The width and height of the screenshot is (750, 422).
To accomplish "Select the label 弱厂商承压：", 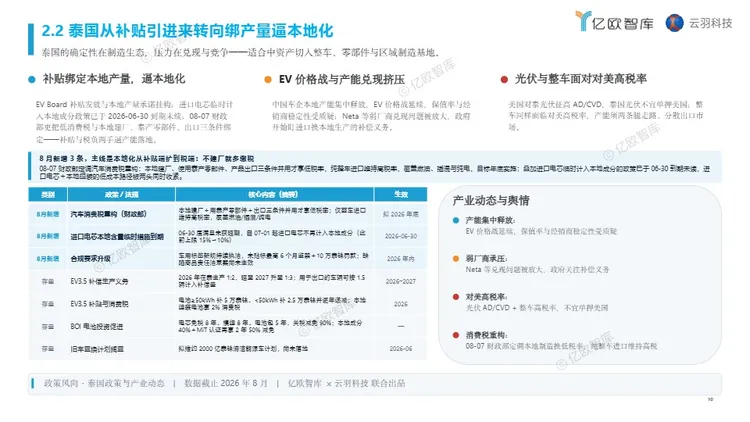I will (x=486, y=258).
